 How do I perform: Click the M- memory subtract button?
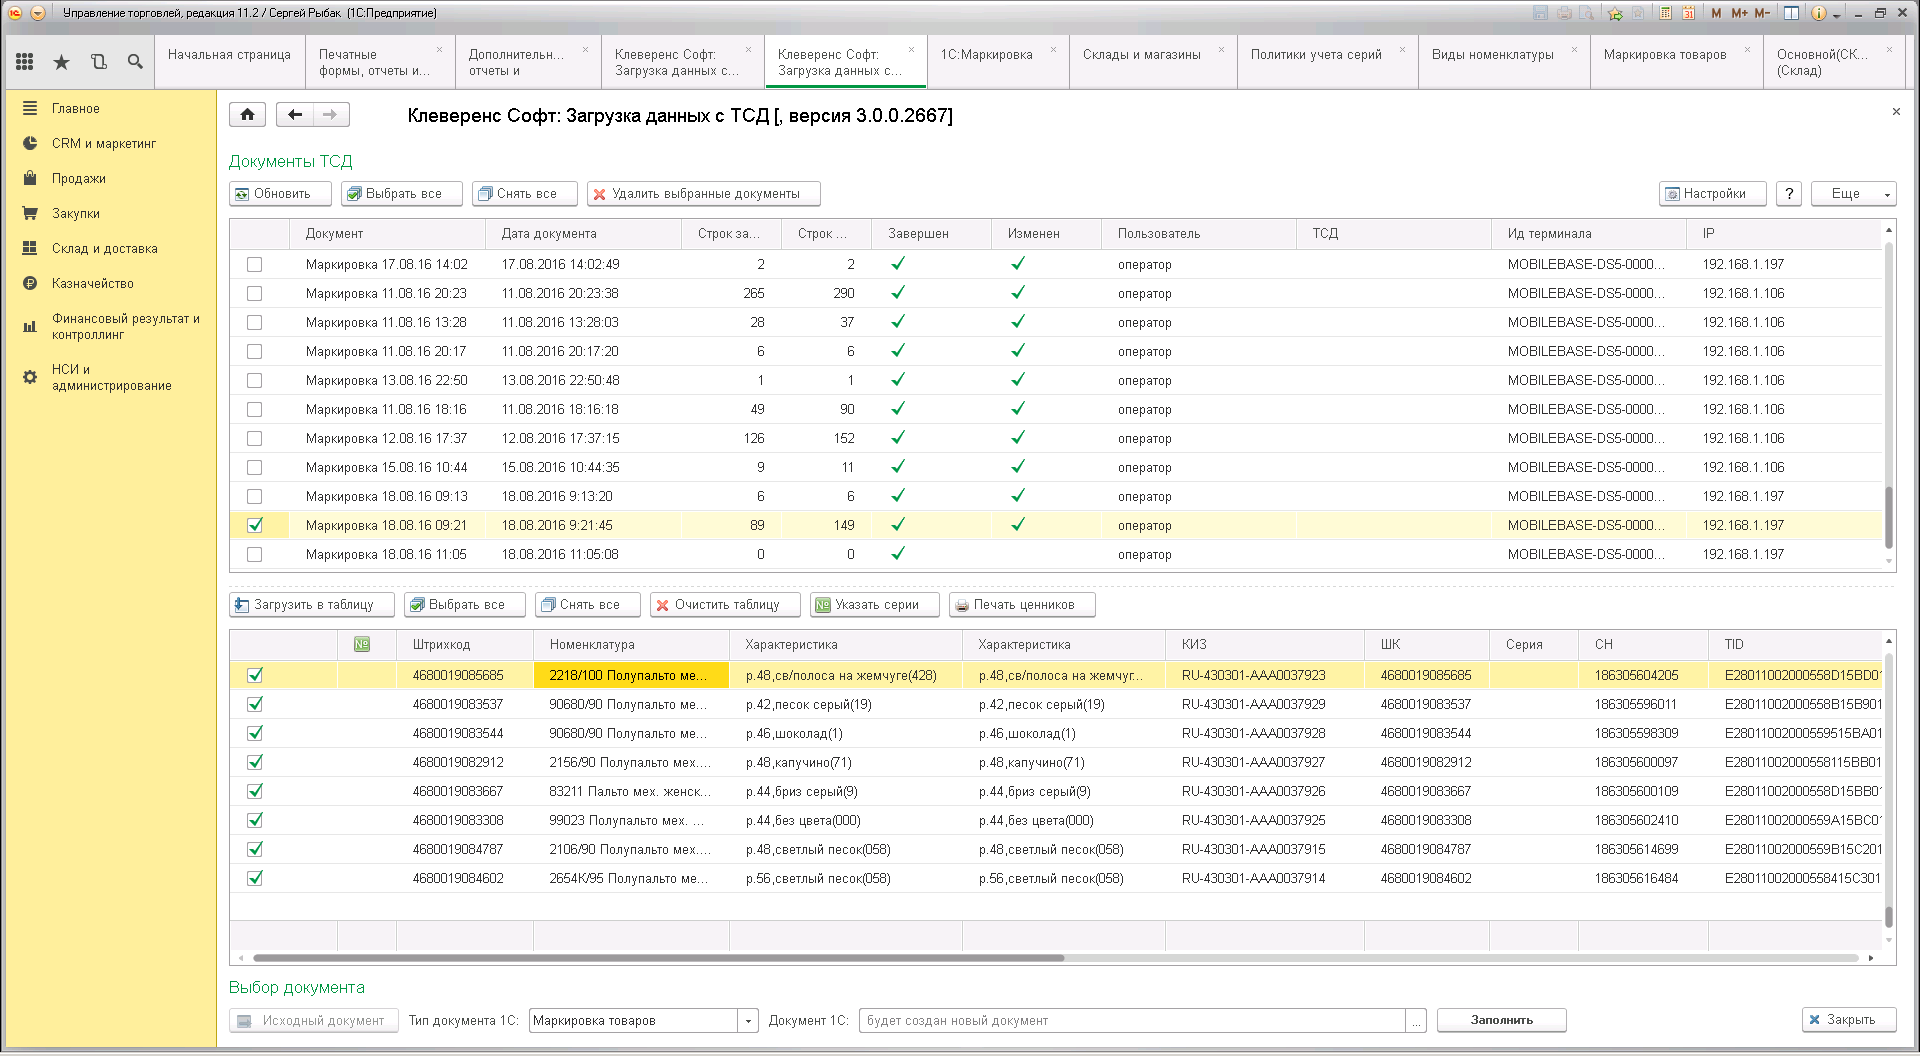click(1762, 13)
